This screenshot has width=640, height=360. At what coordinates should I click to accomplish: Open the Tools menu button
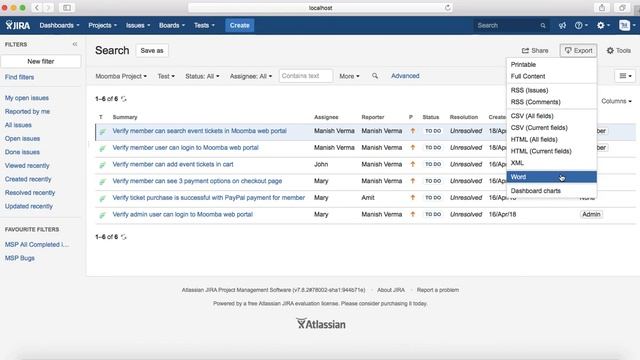(619, 51)
